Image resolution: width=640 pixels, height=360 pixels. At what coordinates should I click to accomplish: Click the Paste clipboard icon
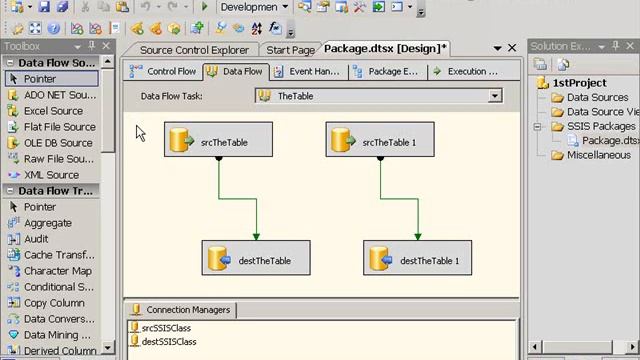point(122,6)
